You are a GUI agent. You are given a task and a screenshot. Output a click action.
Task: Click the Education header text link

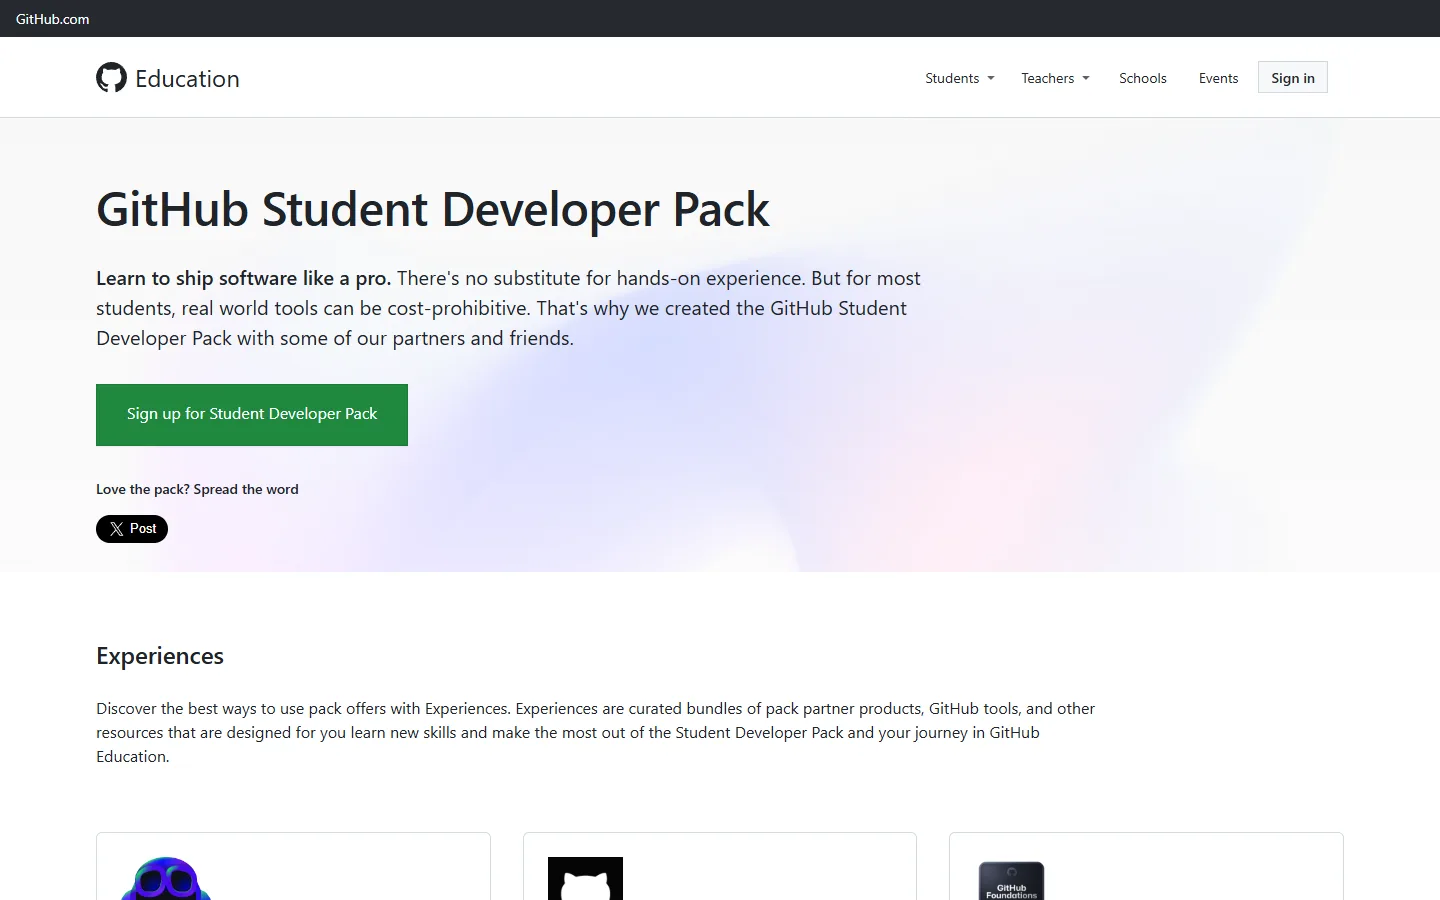point(187,79)
